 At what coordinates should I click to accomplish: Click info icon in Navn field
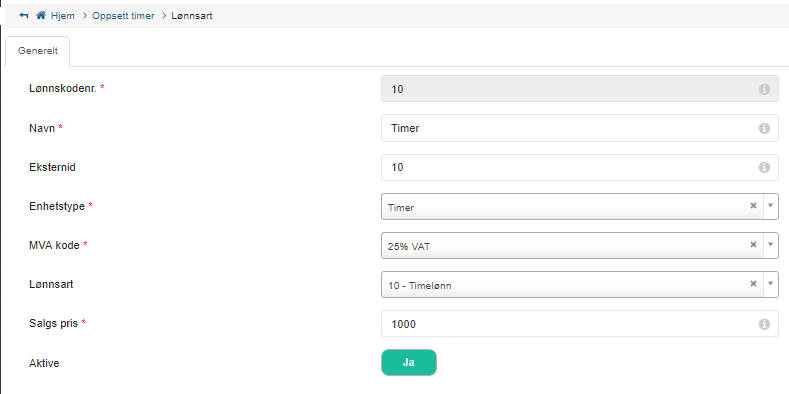tap(764, 128)
